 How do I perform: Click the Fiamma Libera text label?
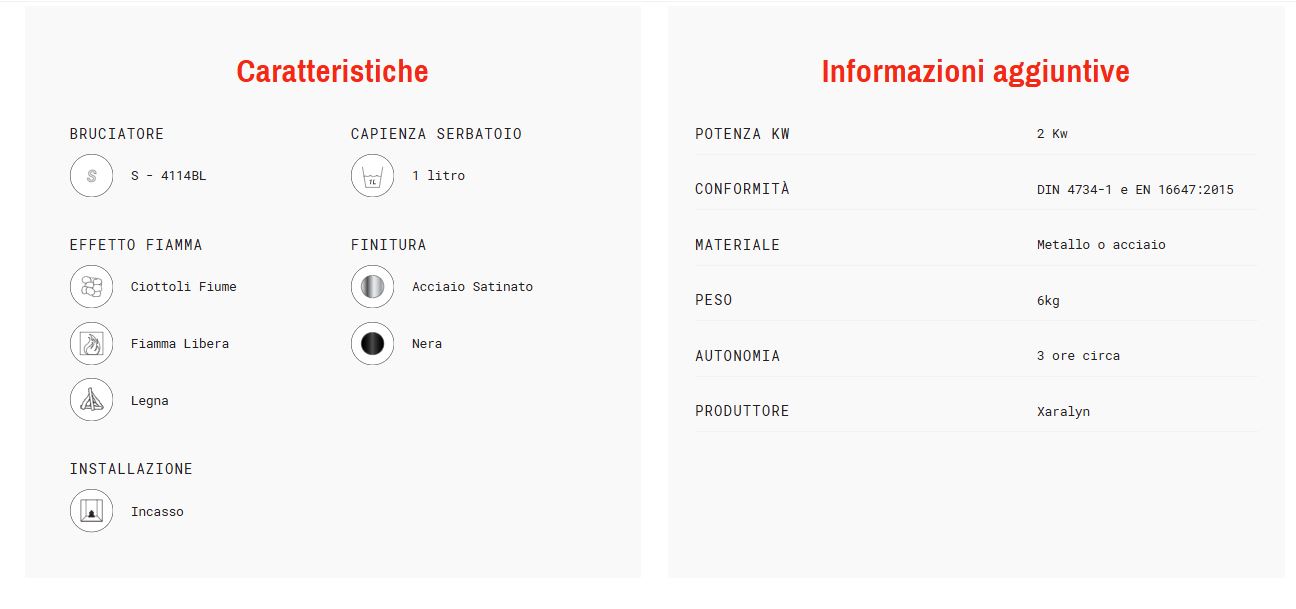tap(180, 344)
